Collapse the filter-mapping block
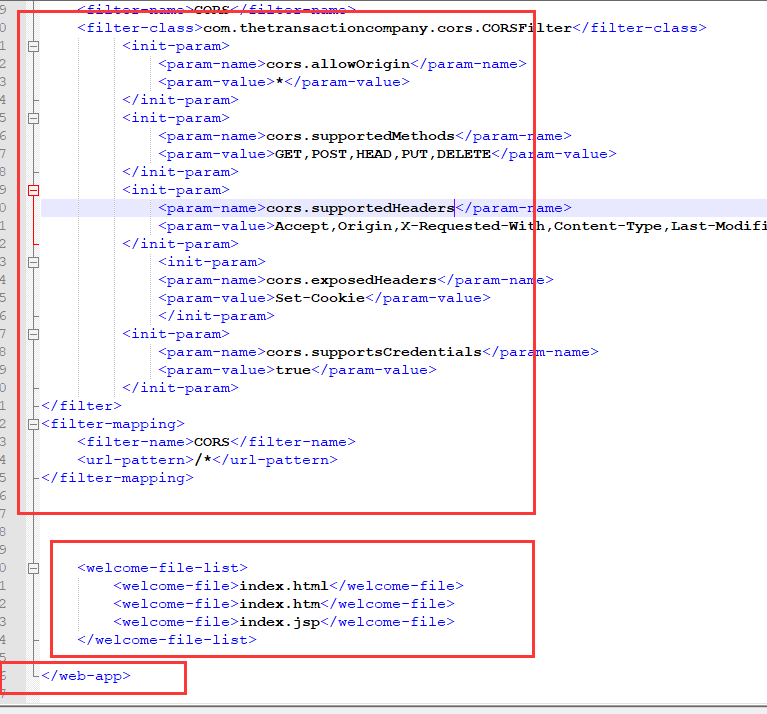The image size is (767, 714). pyautogui.click(x=33, y=424)
